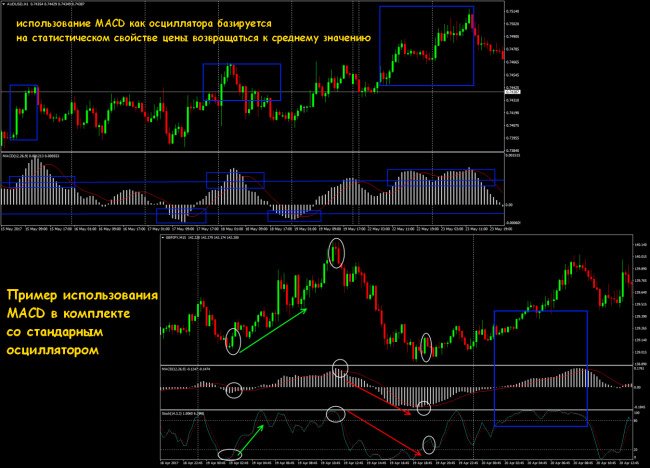The height and width of the screenshot is (468, 650).
Task: Click the triangle icon beside AUDUSD,H1 chart title
Action: [x=4, y=4]
